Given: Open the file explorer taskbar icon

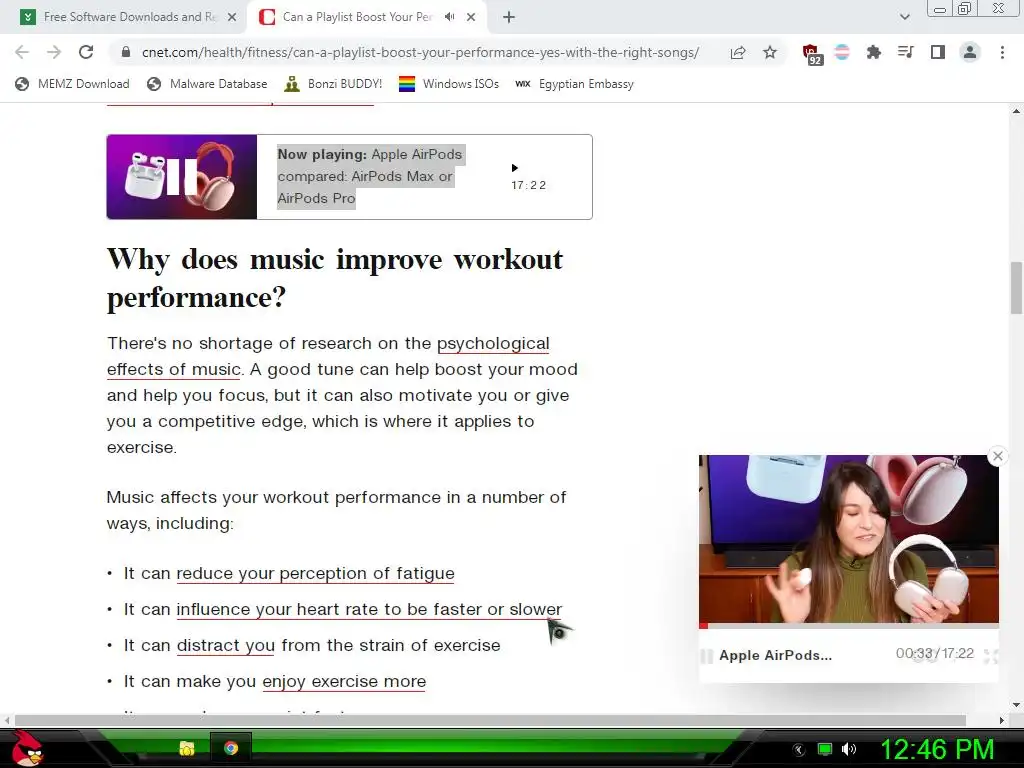Looking at the screenshot, I should point(187,748).
